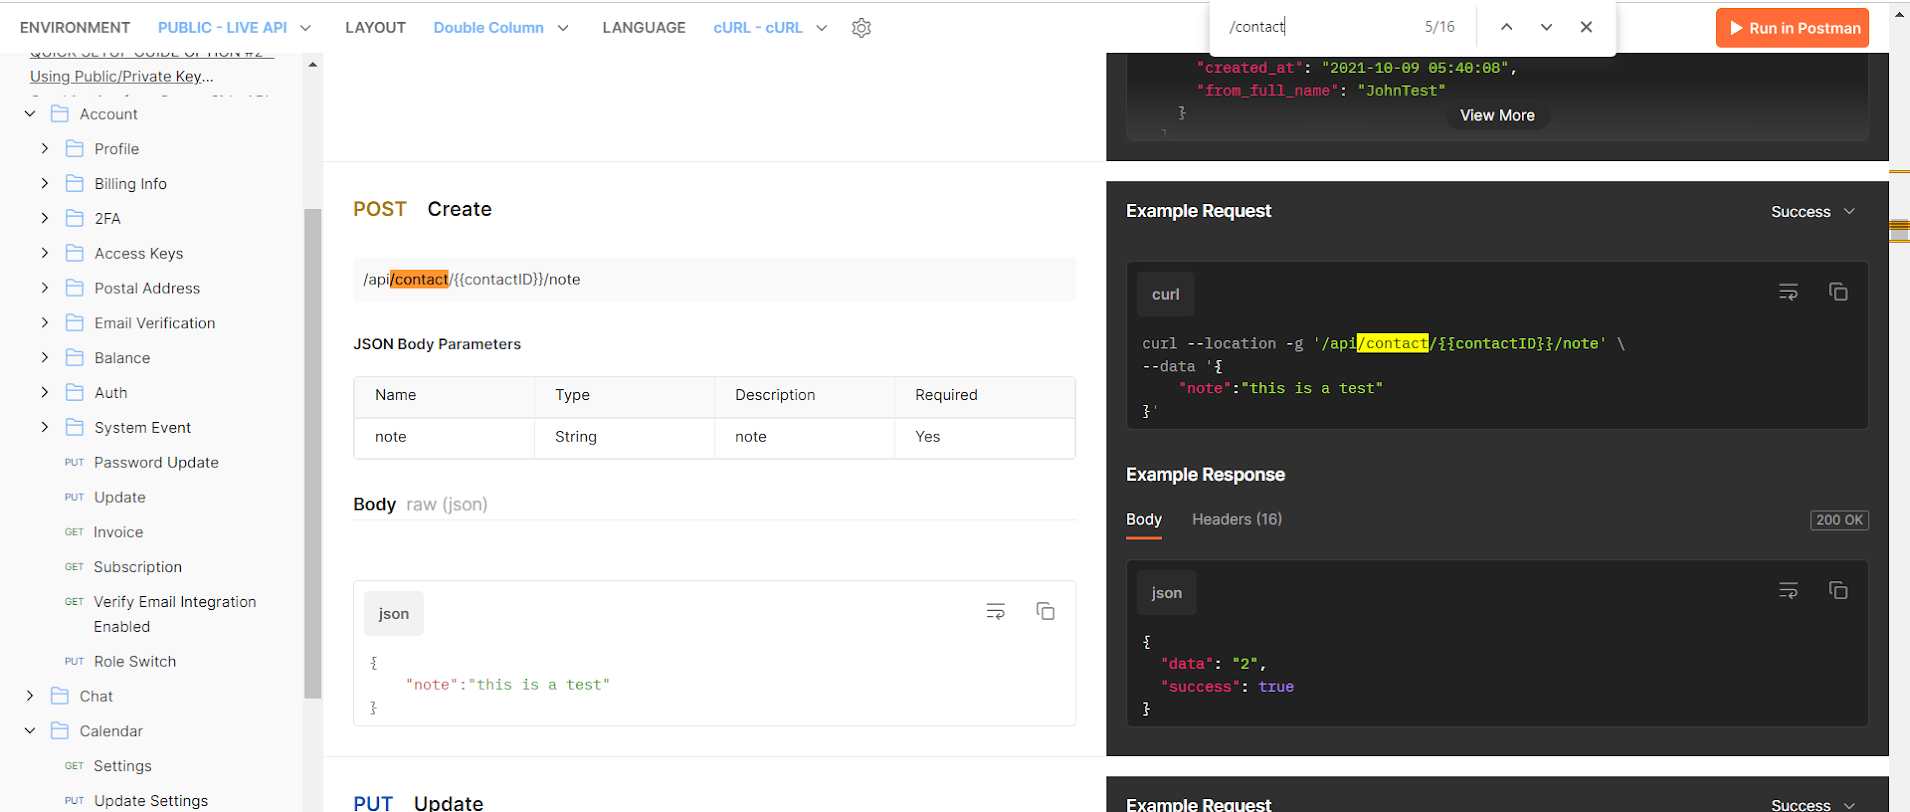This screenshot has height=812, width=1910.
Task: Switch to the Headers (16) response tab
Action: point(1236,519)
